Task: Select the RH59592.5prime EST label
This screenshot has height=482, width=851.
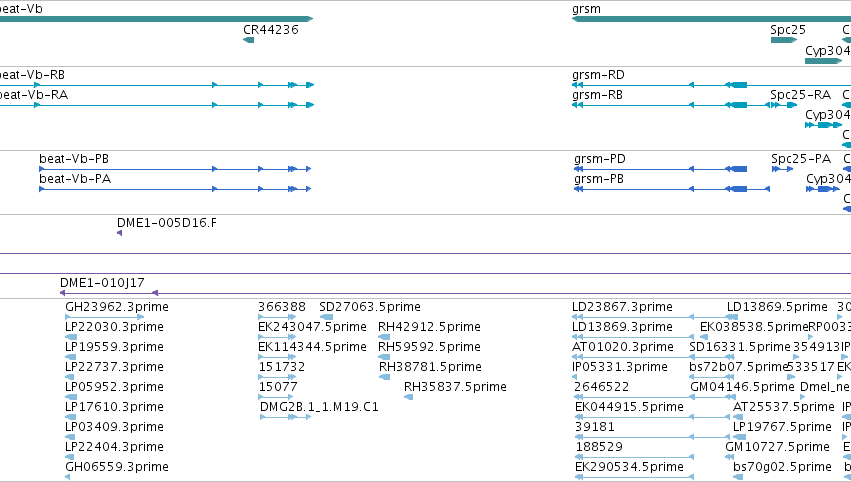Action: click(x=429, y=347)
